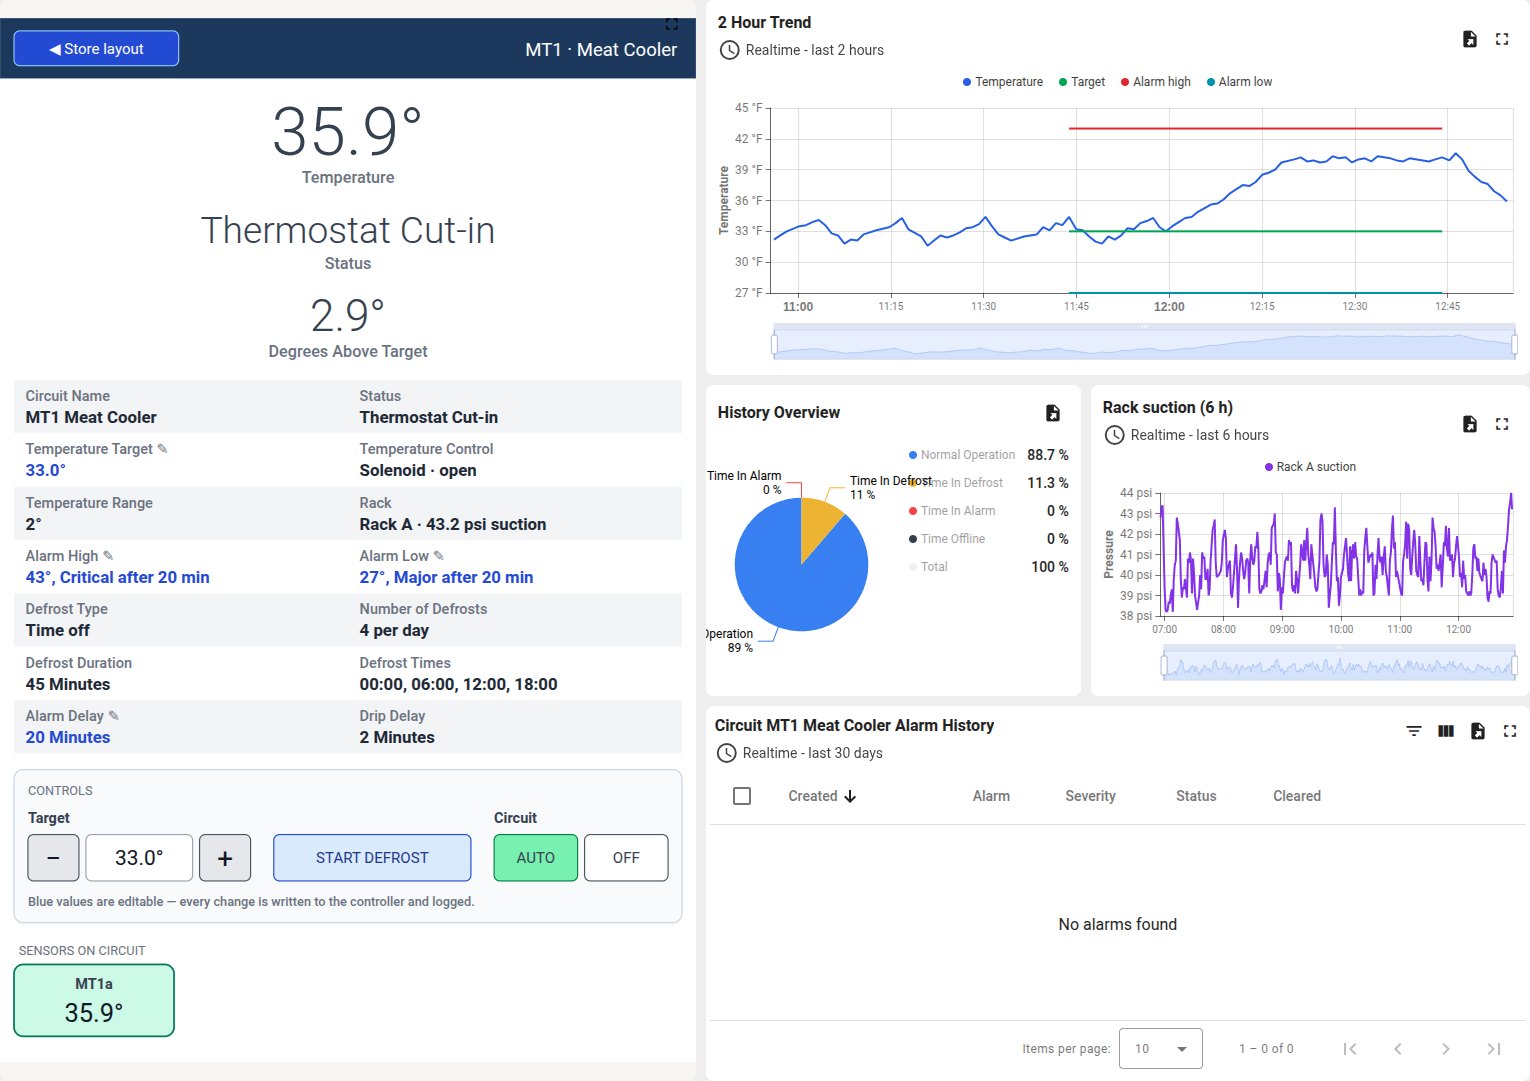Toggle the Target series in the trend legend

click(x=1082, y=82)
